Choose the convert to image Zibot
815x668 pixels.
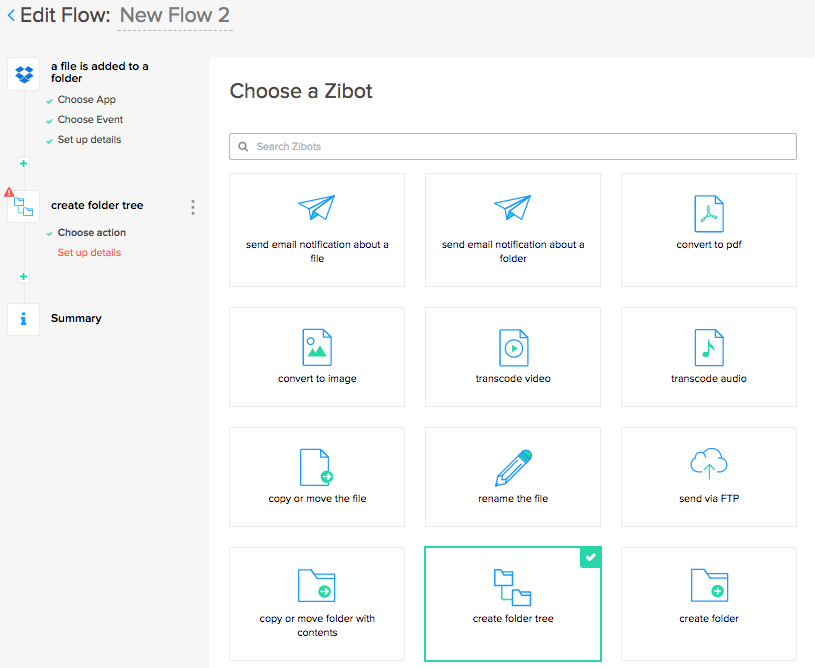coord(317,357)
